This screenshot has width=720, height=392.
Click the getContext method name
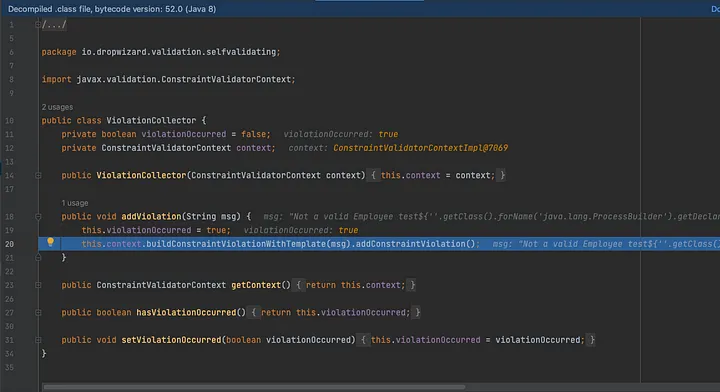pos(256,285)
